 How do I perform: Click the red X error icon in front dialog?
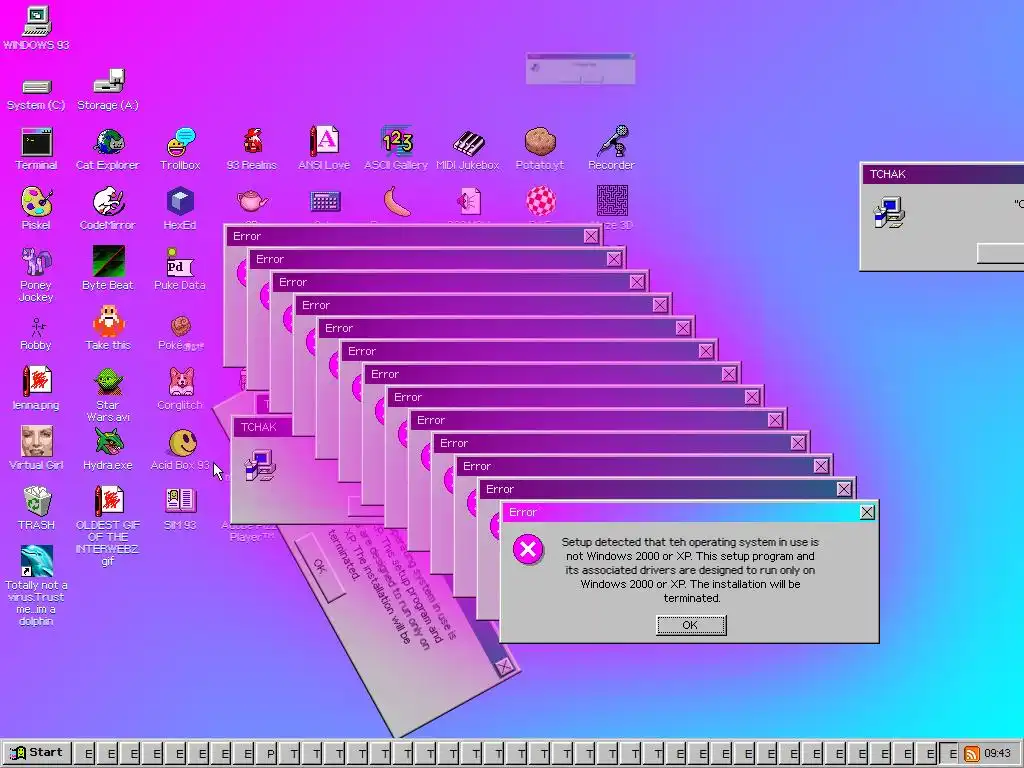click(528, 549)
